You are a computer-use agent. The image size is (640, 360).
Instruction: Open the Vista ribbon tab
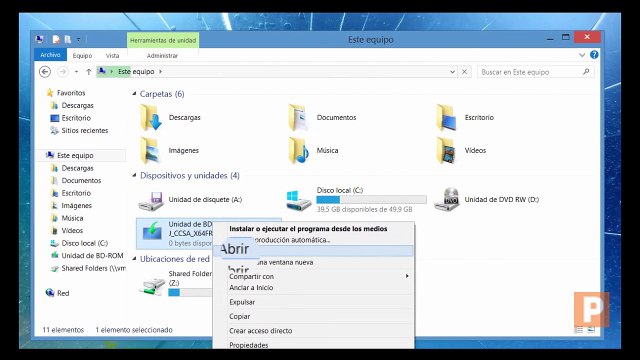tap(112, 56)
